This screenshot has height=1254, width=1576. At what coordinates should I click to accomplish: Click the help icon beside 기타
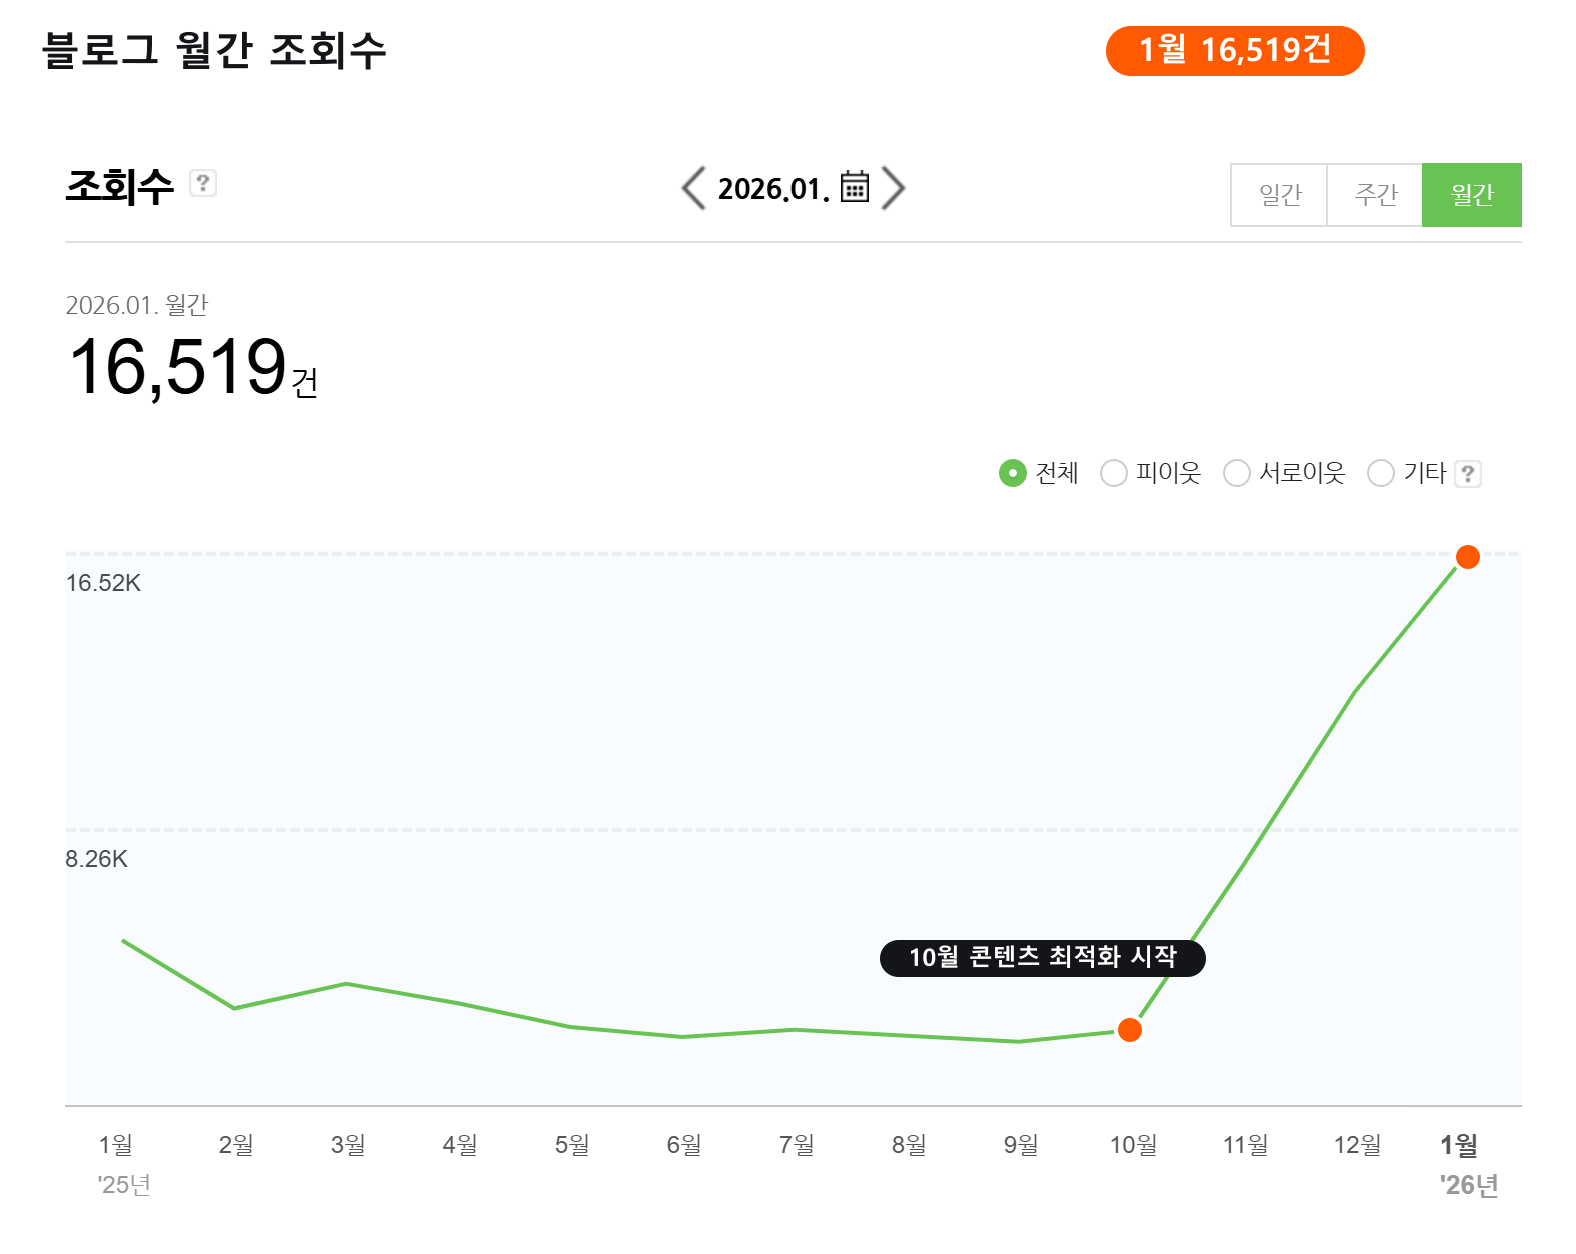click(x=1467, y=474)
